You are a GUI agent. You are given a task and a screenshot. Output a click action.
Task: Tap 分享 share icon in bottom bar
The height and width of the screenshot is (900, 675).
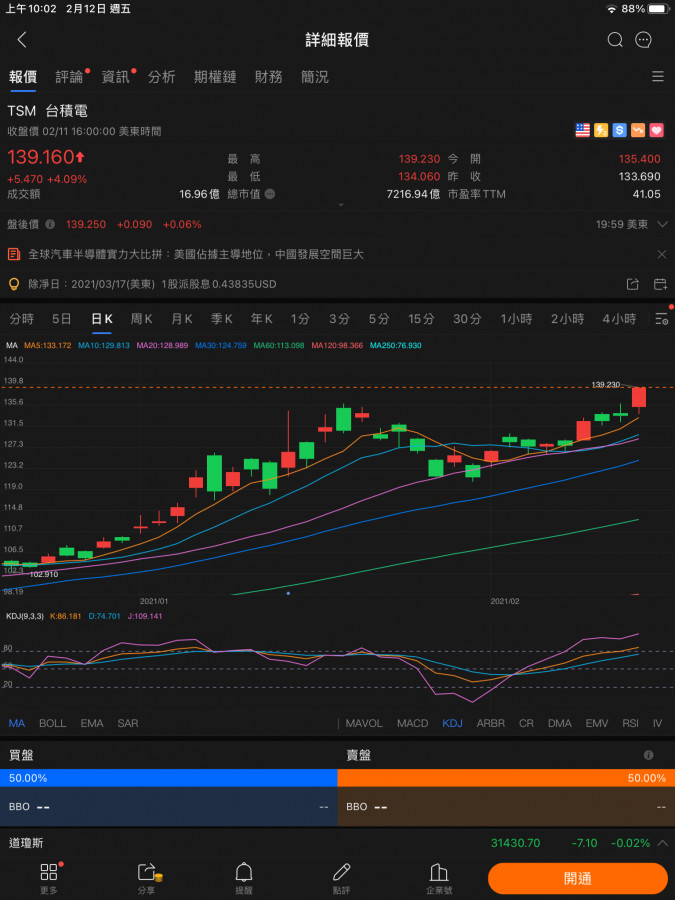tap(147, 878)
